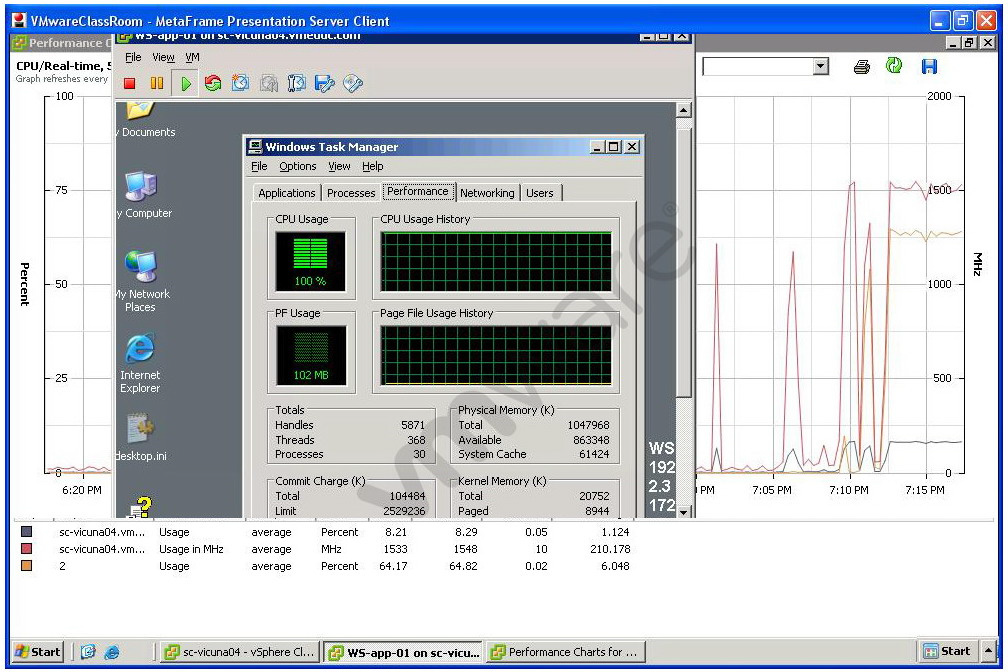Restore the inner Performance chart window
The width and height of the screenshot is (1008, 672).
point(969,43)
